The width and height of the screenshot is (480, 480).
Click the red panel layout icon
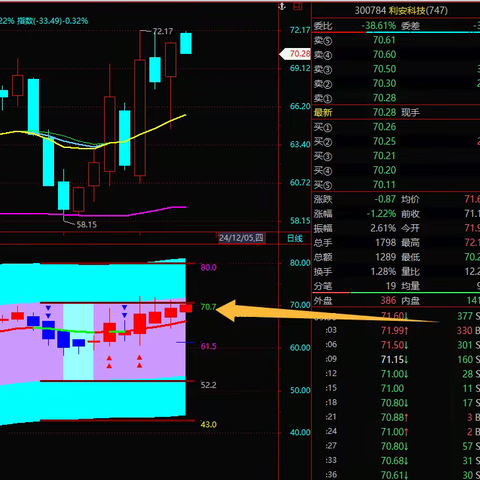point(298,6)
